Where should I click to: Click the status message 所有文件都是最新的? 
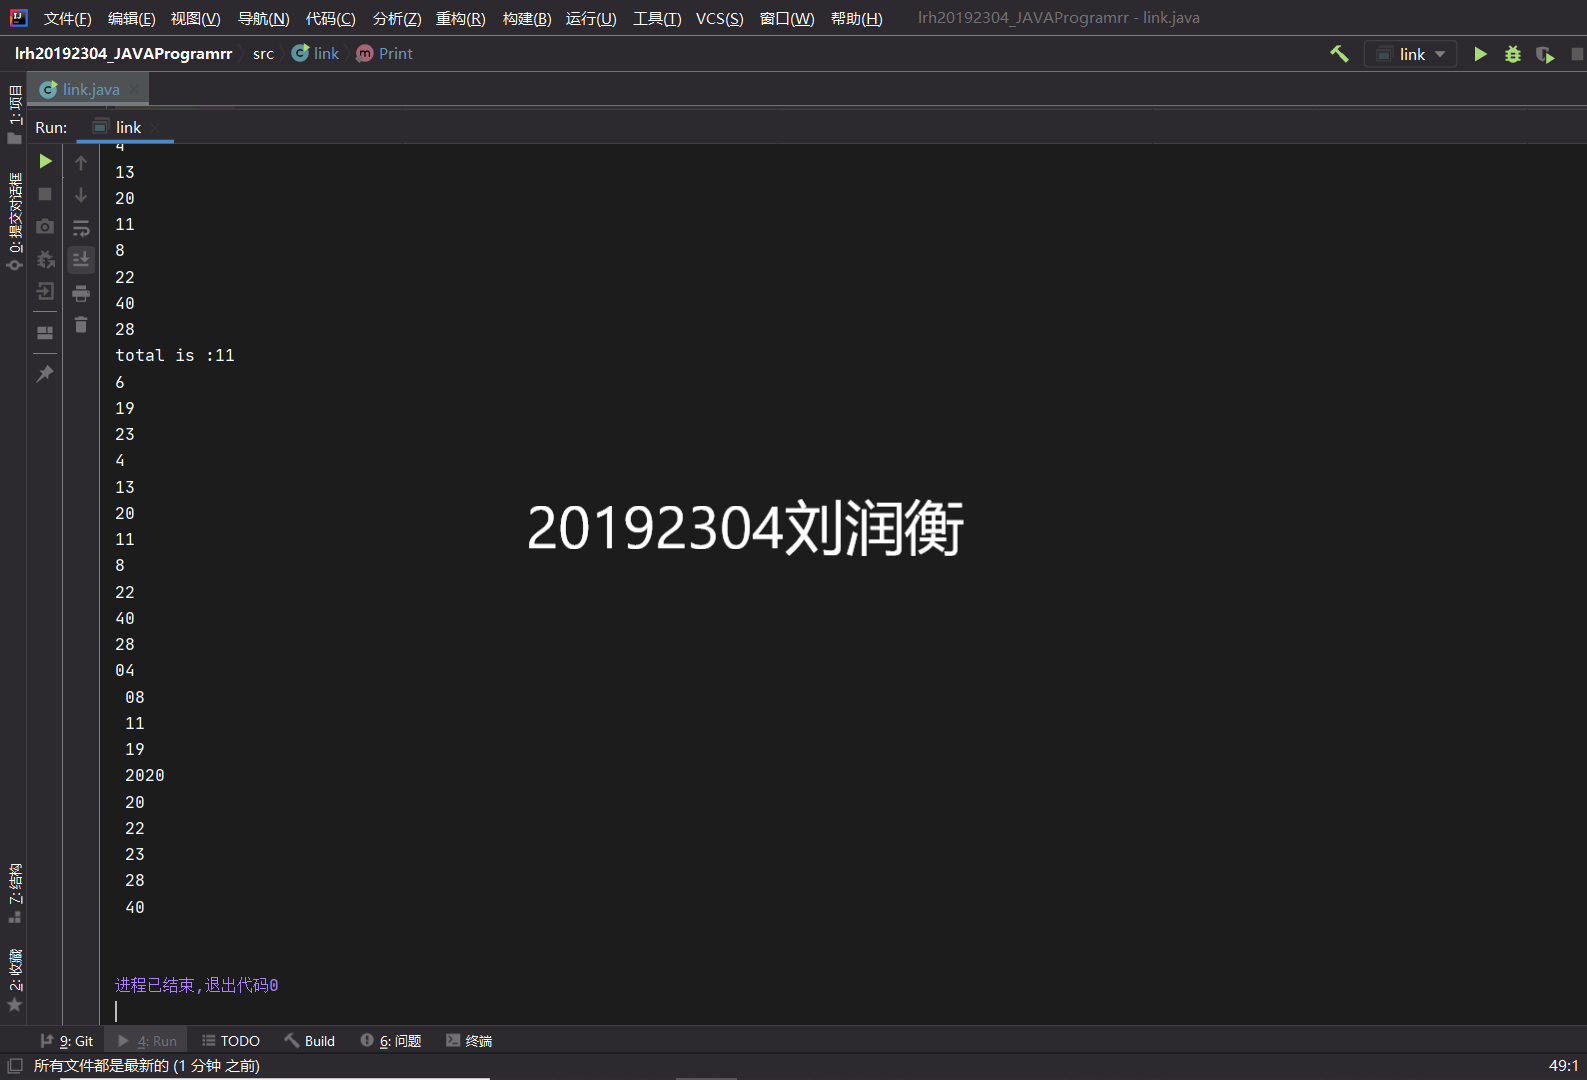(x=147, y=1066)
